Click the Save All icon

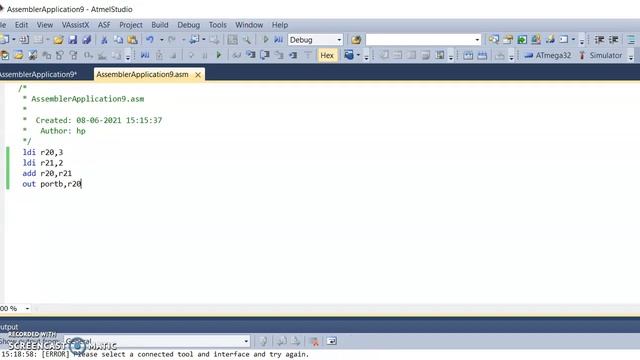(87, 40)
